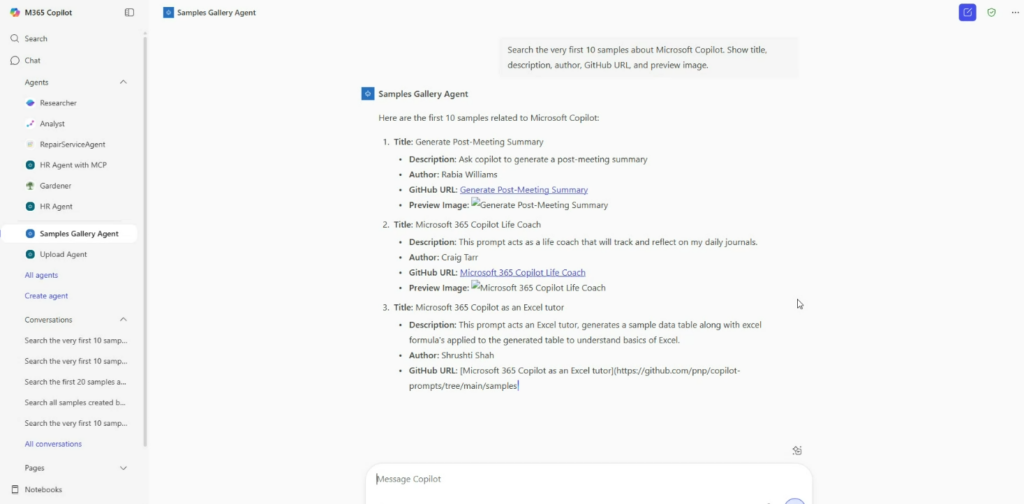This screenshot has width=1024, height=504.
Task: Click the agent avatar beside the response
Action: [x=368, y=94]
